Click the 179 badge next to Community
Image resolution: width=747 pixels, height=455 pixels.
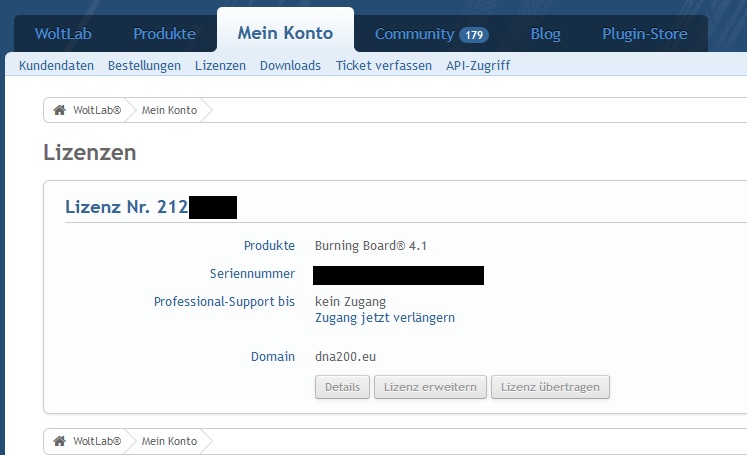(x=473, y=35)
